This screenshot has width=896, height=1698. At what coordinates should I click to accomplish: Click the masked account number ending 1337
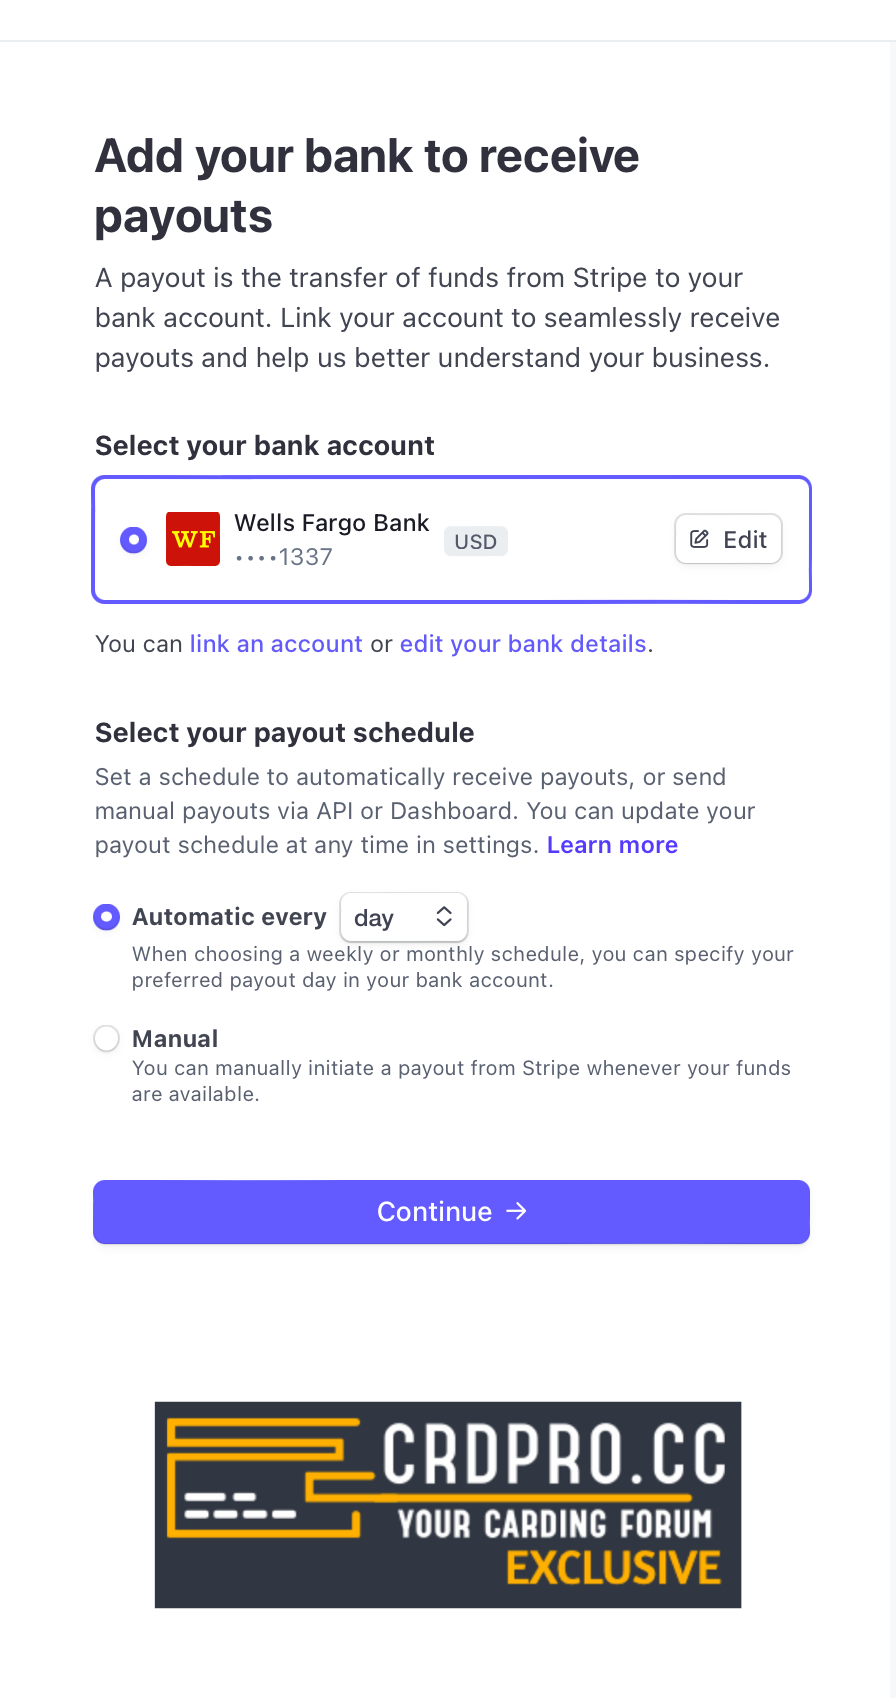[x=284, y=557]
